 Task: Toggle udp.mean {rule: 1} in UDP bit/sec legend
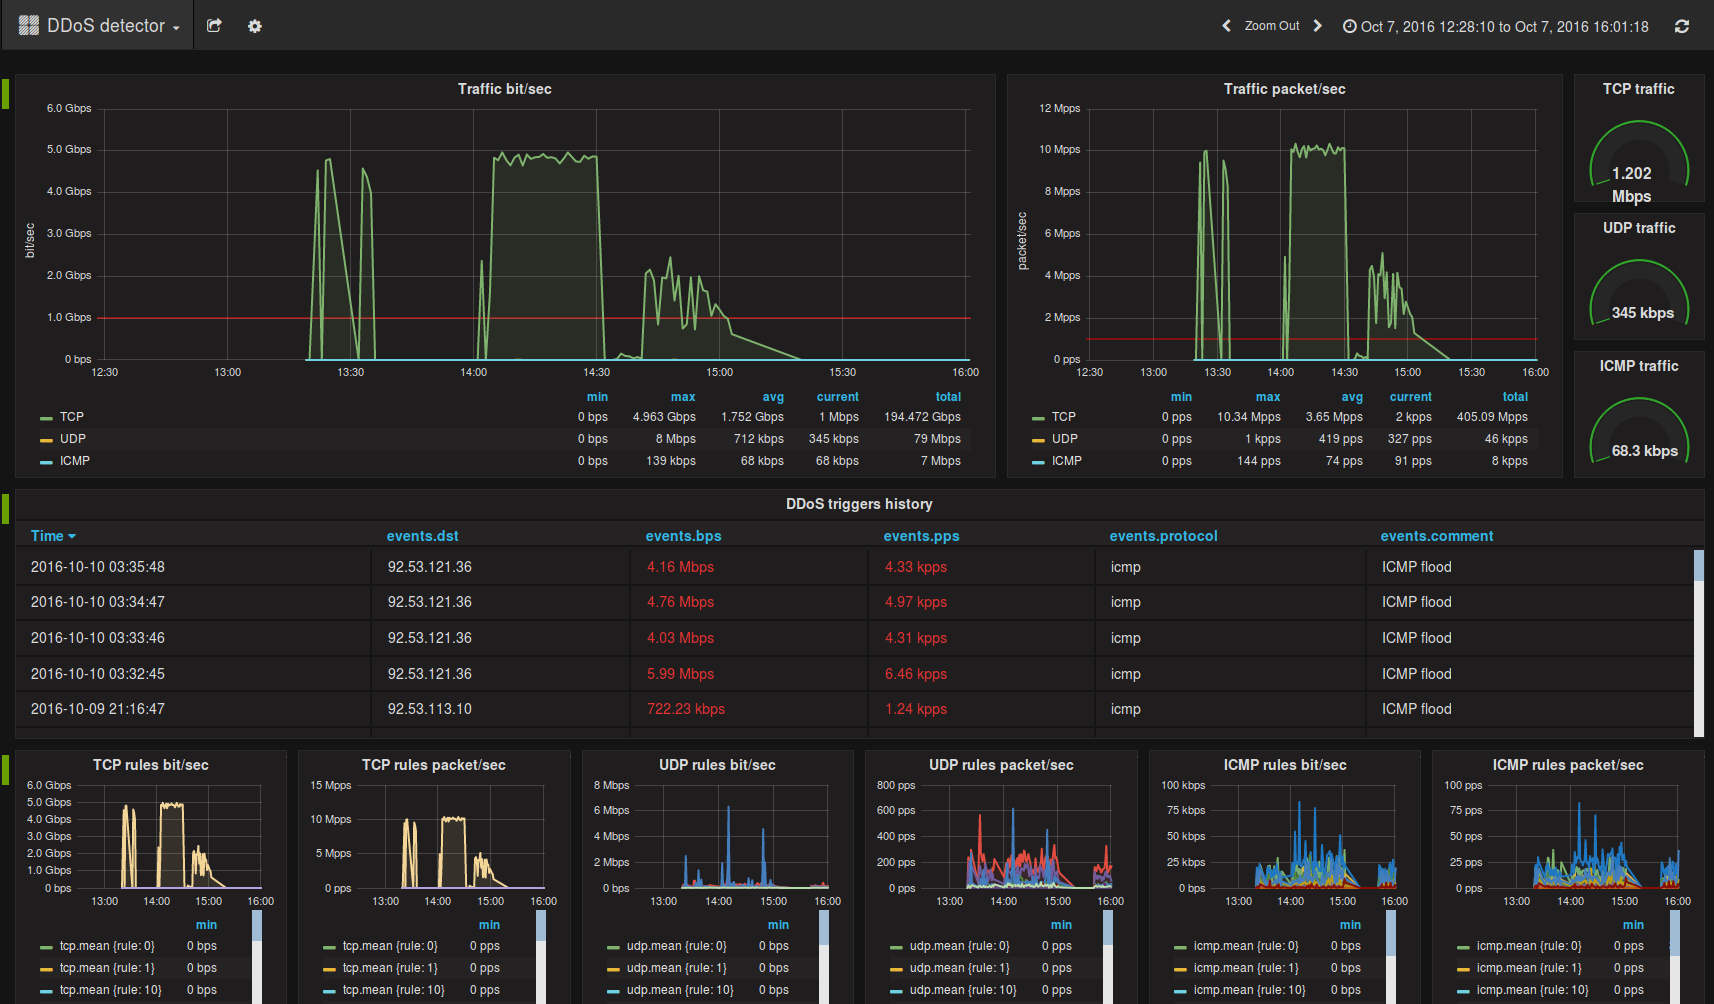coord(676,968)
